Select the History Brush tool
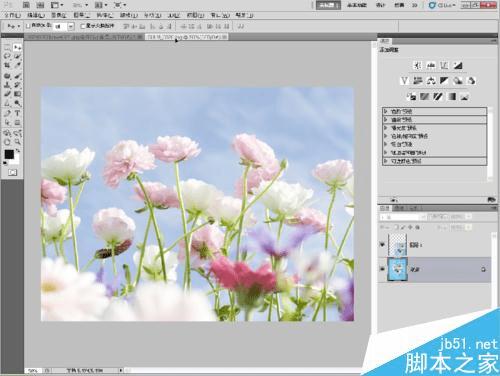Image resolution: width=500 pixels, height=376 pixels. [x=17, y=85]
